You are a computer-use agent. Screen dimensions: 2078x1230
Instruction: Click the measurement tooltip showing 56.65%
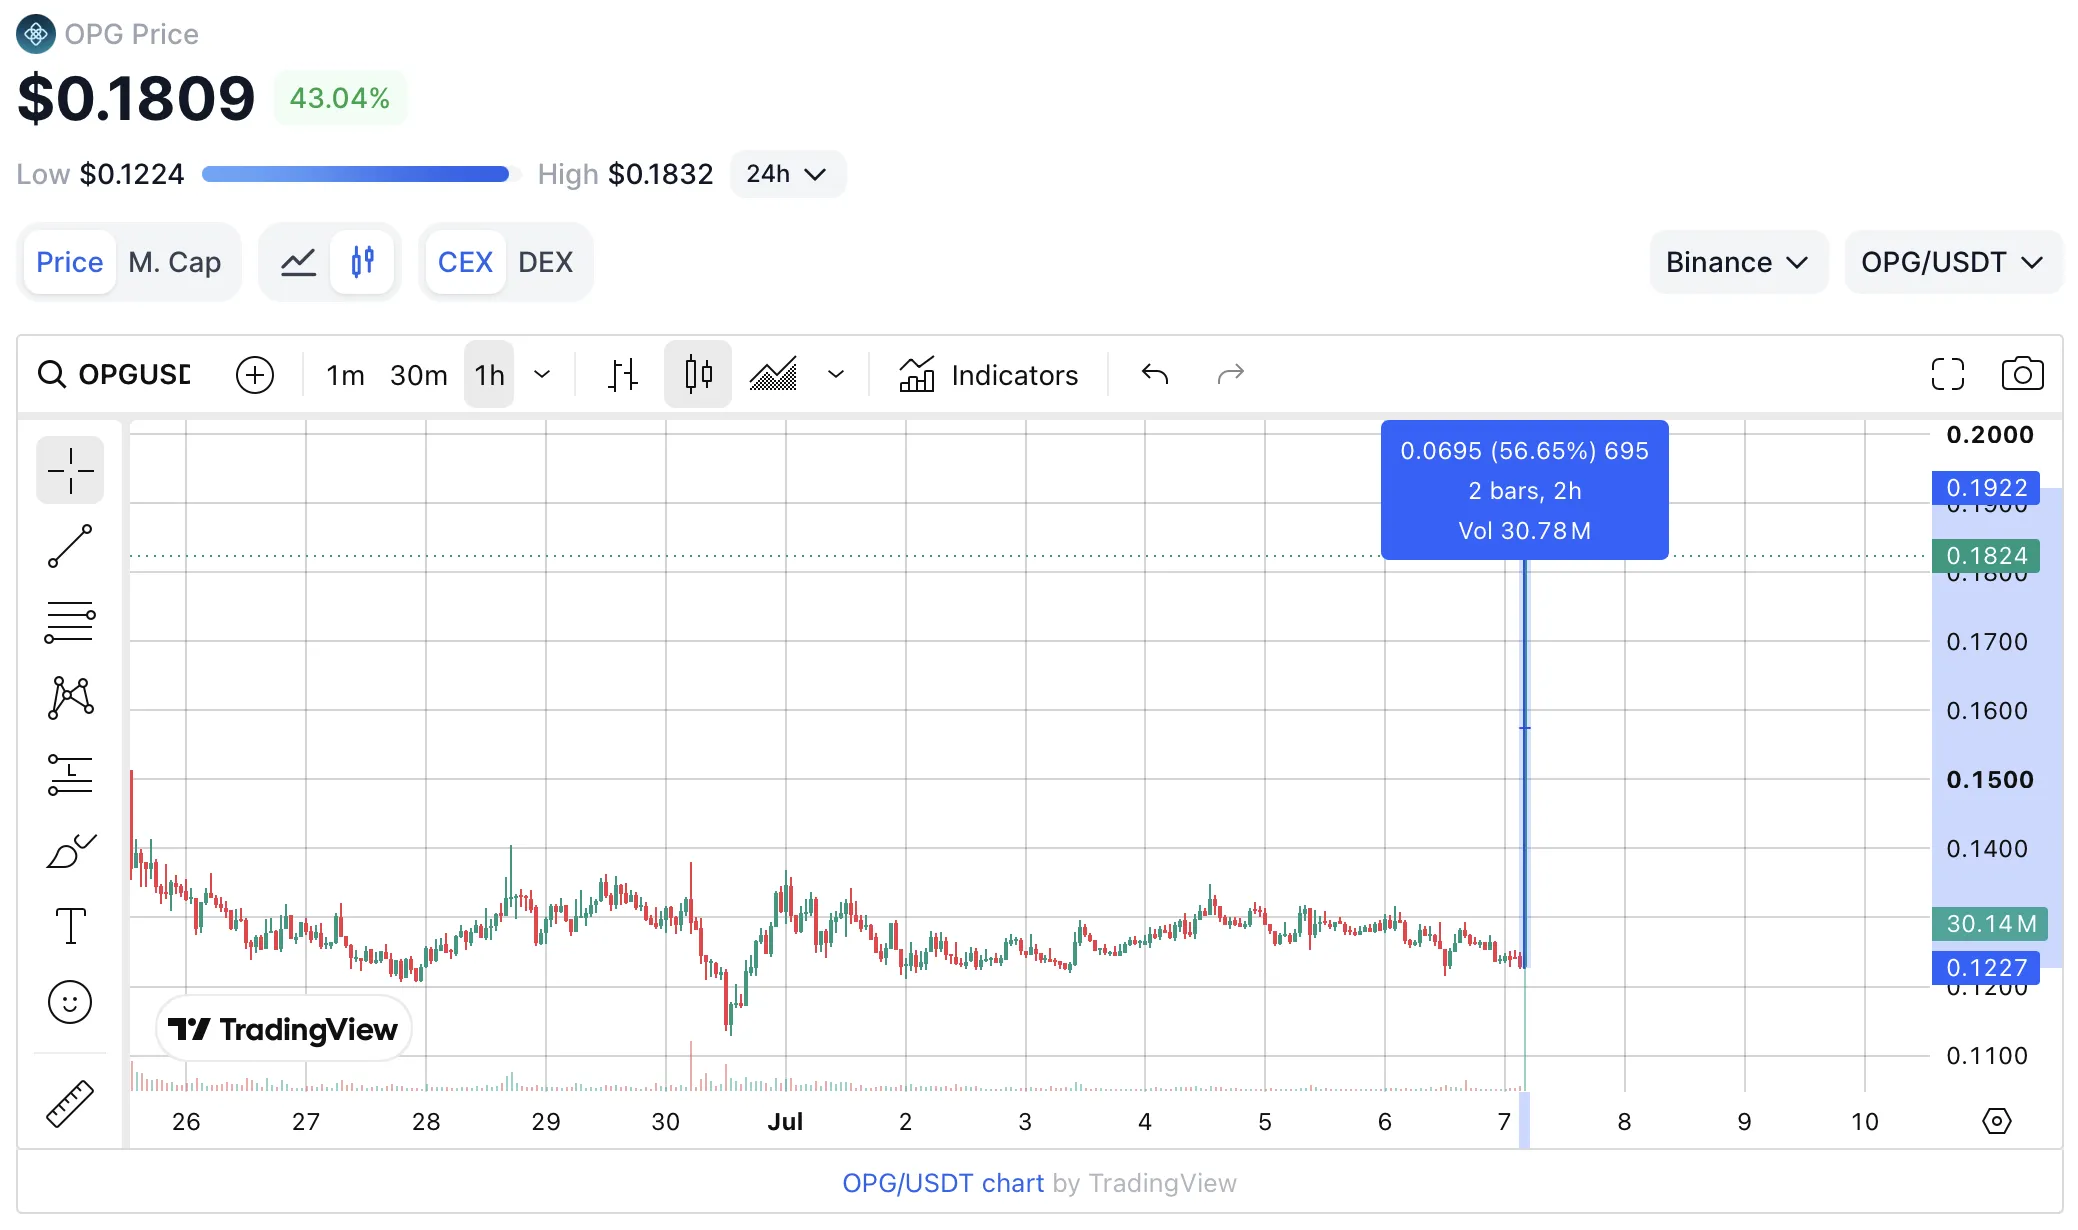[1524, 490]
